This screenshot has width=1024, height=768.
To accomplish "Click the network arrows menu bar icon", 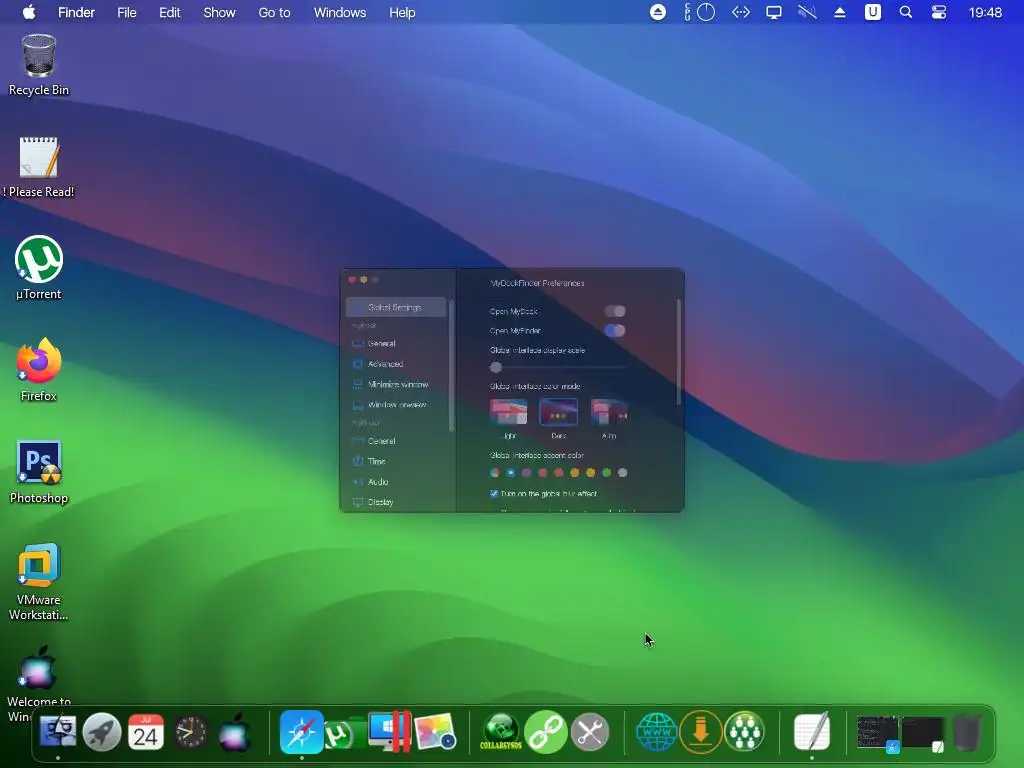I will 741,12.
